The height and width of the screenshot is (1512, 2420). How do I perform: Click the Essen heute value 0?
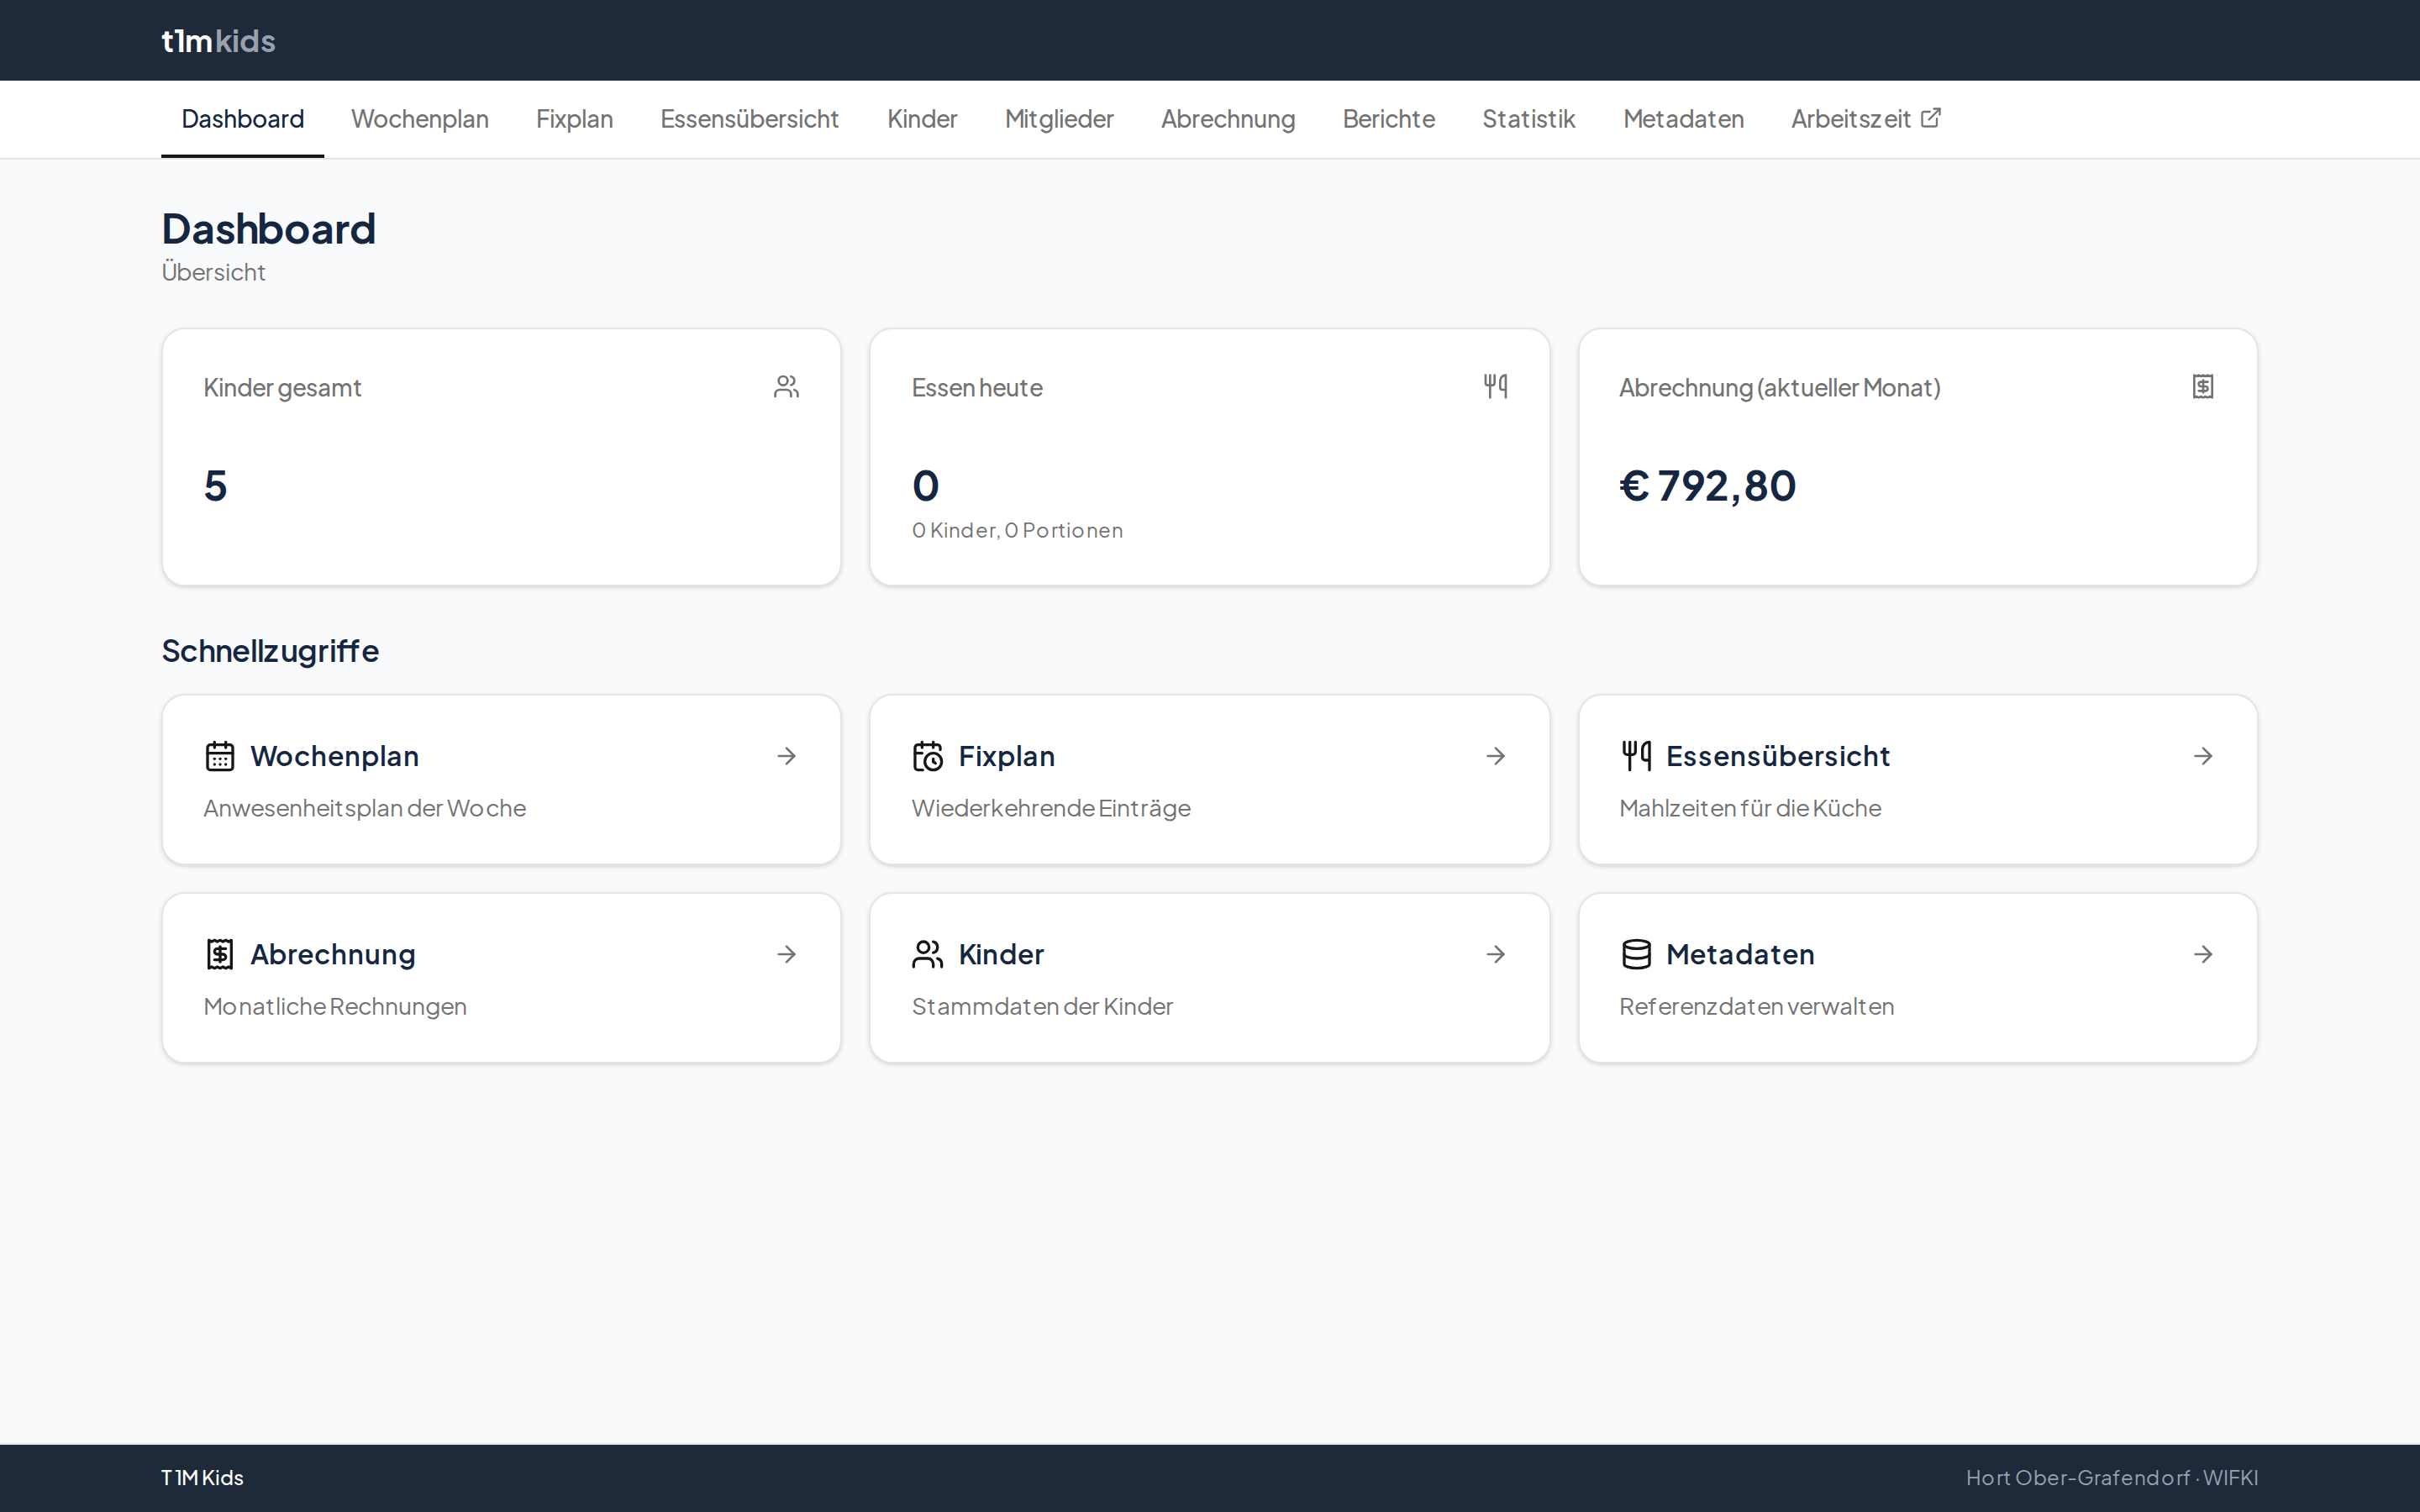click(x=925, y=486)
